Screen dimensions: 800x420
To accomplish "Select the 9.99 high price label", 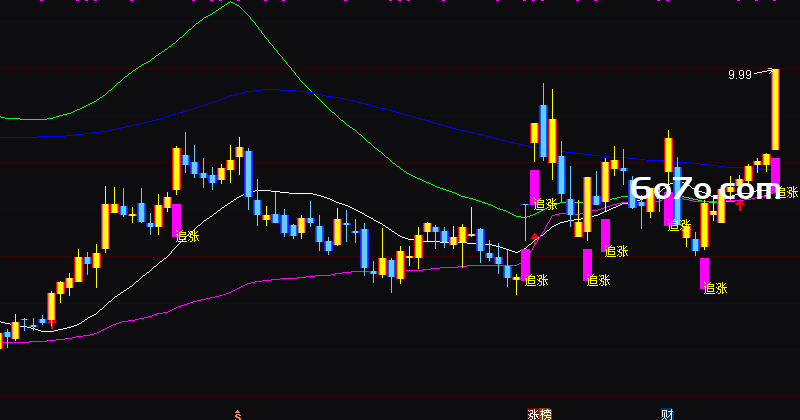I will tap(740, 75).
